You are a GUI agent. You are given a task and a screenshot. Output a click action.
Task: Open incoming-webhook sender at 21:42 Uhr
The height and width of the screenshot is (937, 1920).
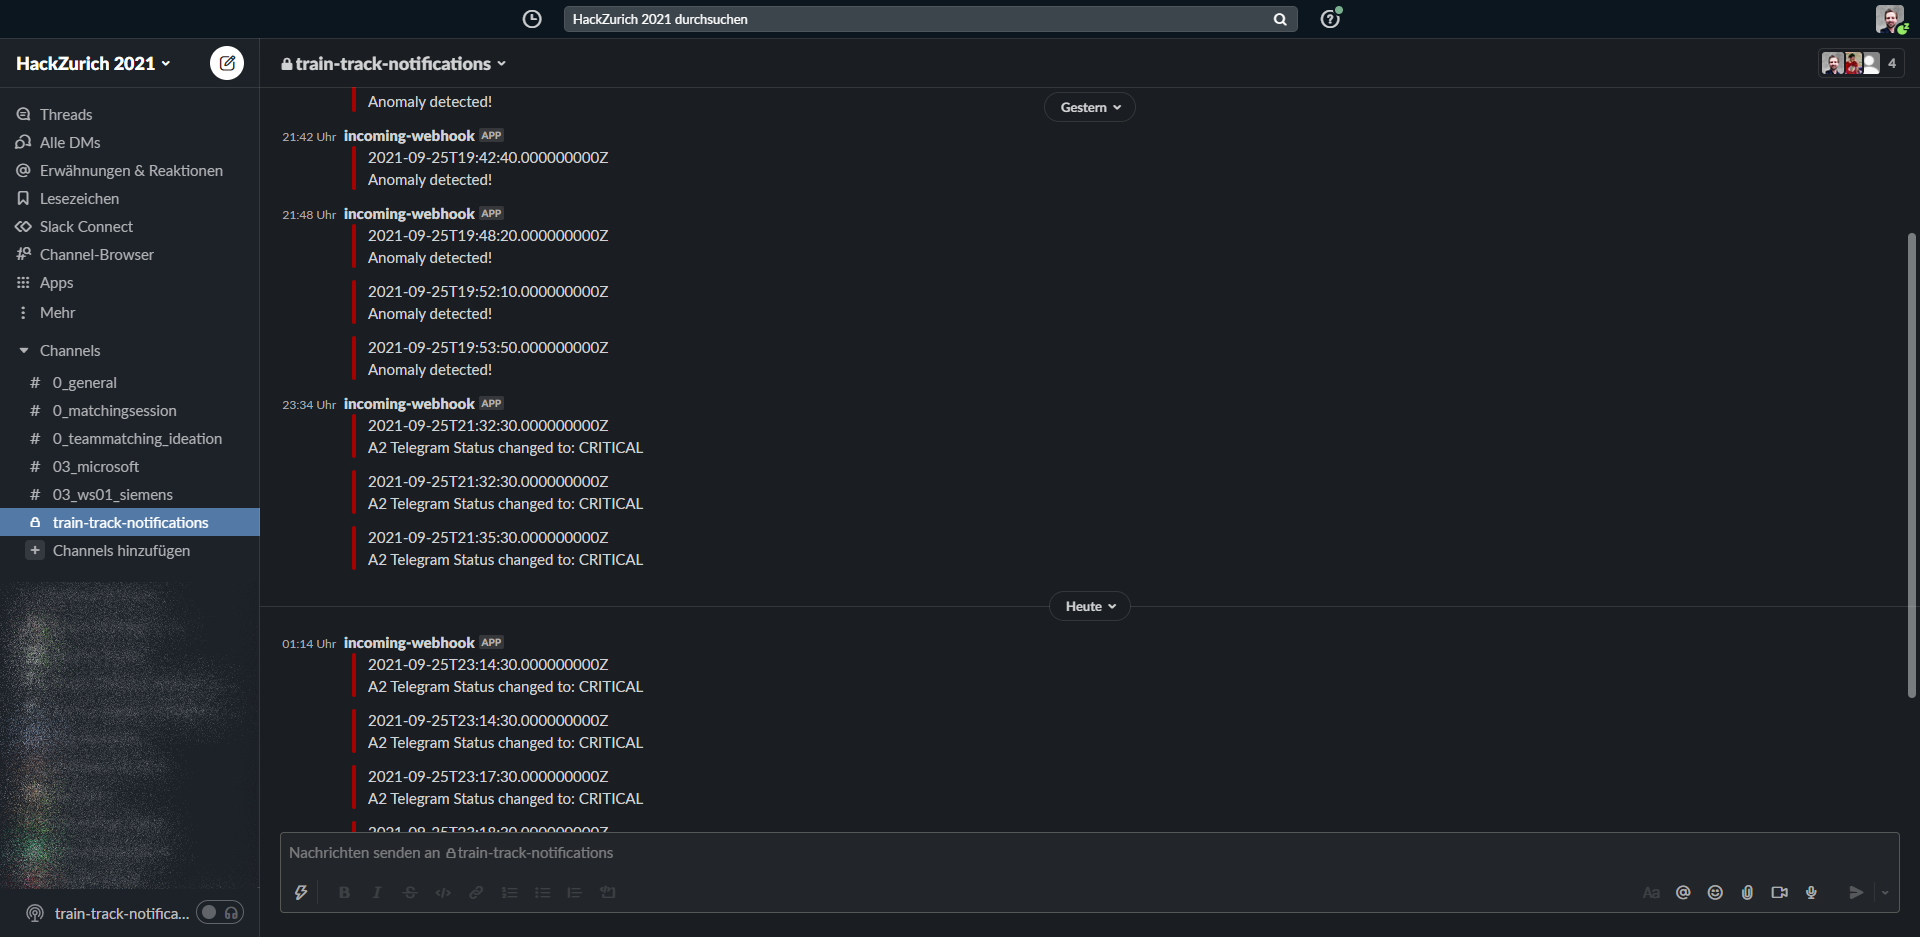pos(409,135)
